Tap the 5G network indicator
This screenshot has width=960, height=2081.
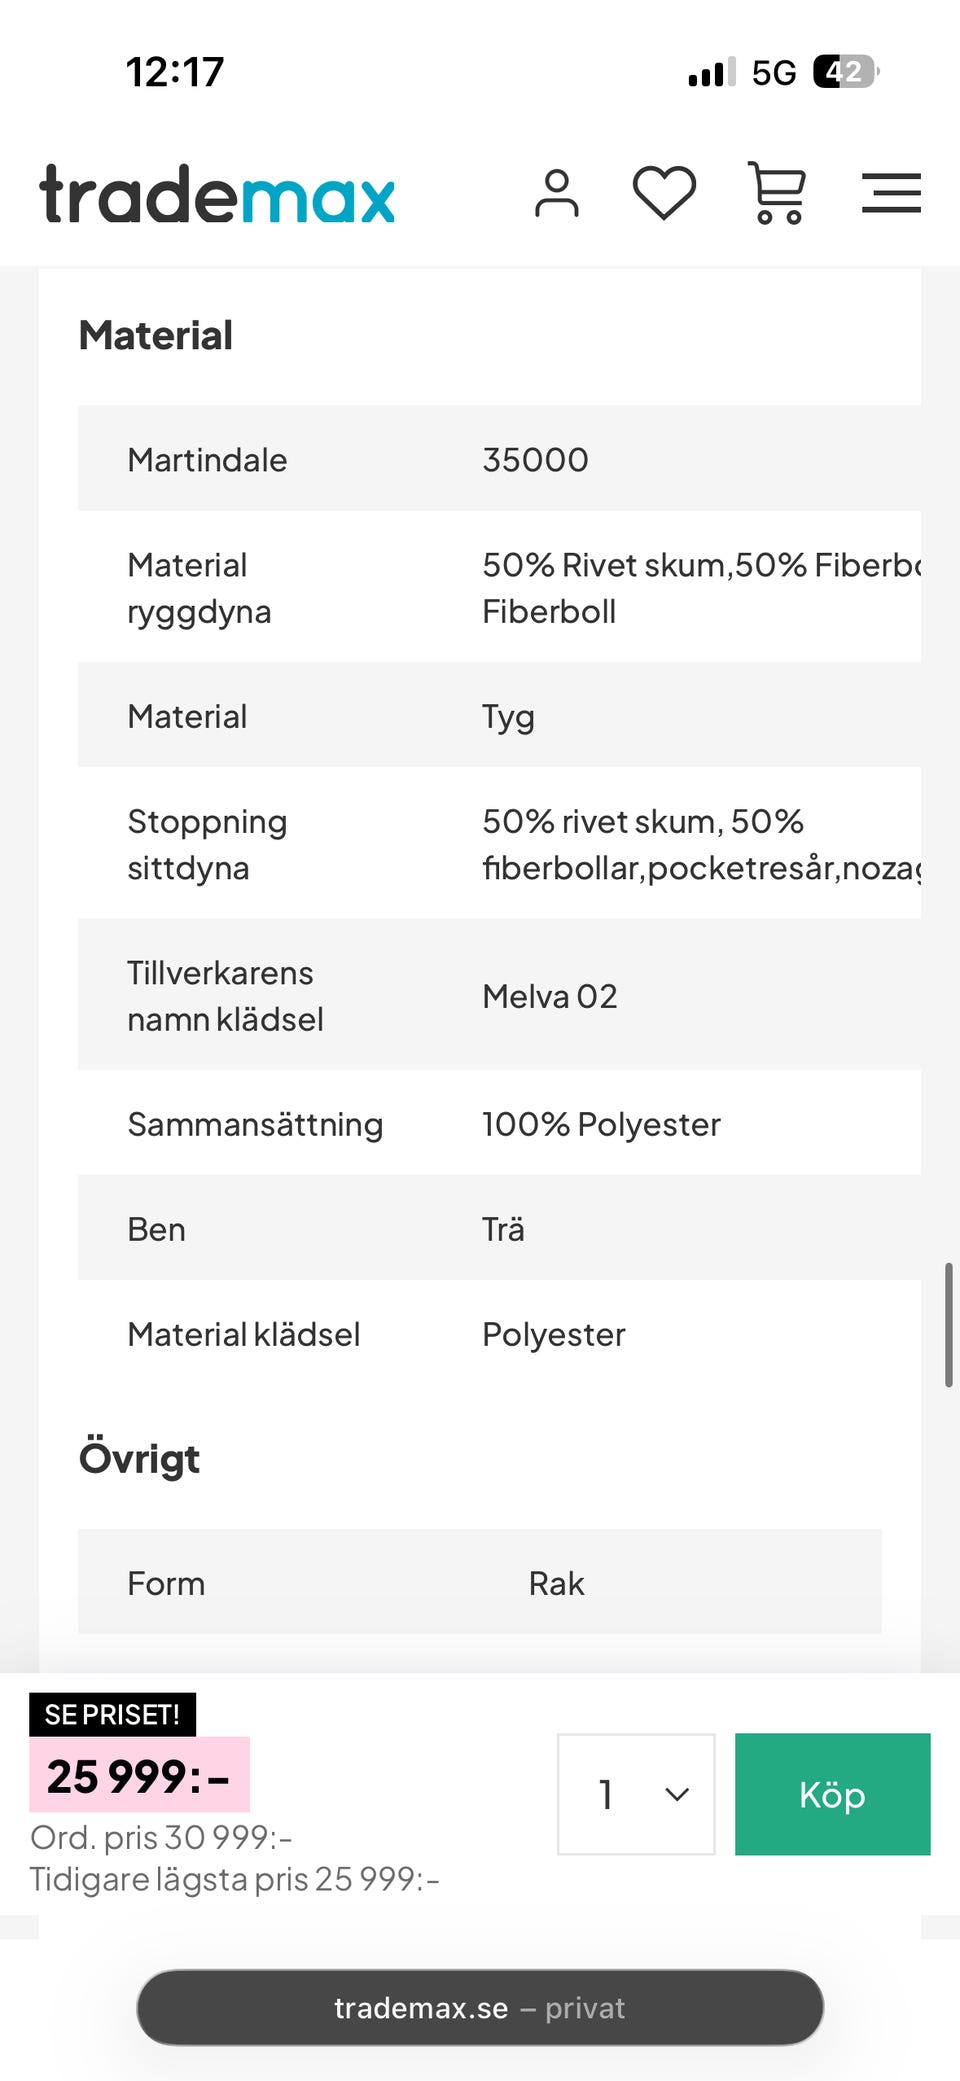coord(774,73)
